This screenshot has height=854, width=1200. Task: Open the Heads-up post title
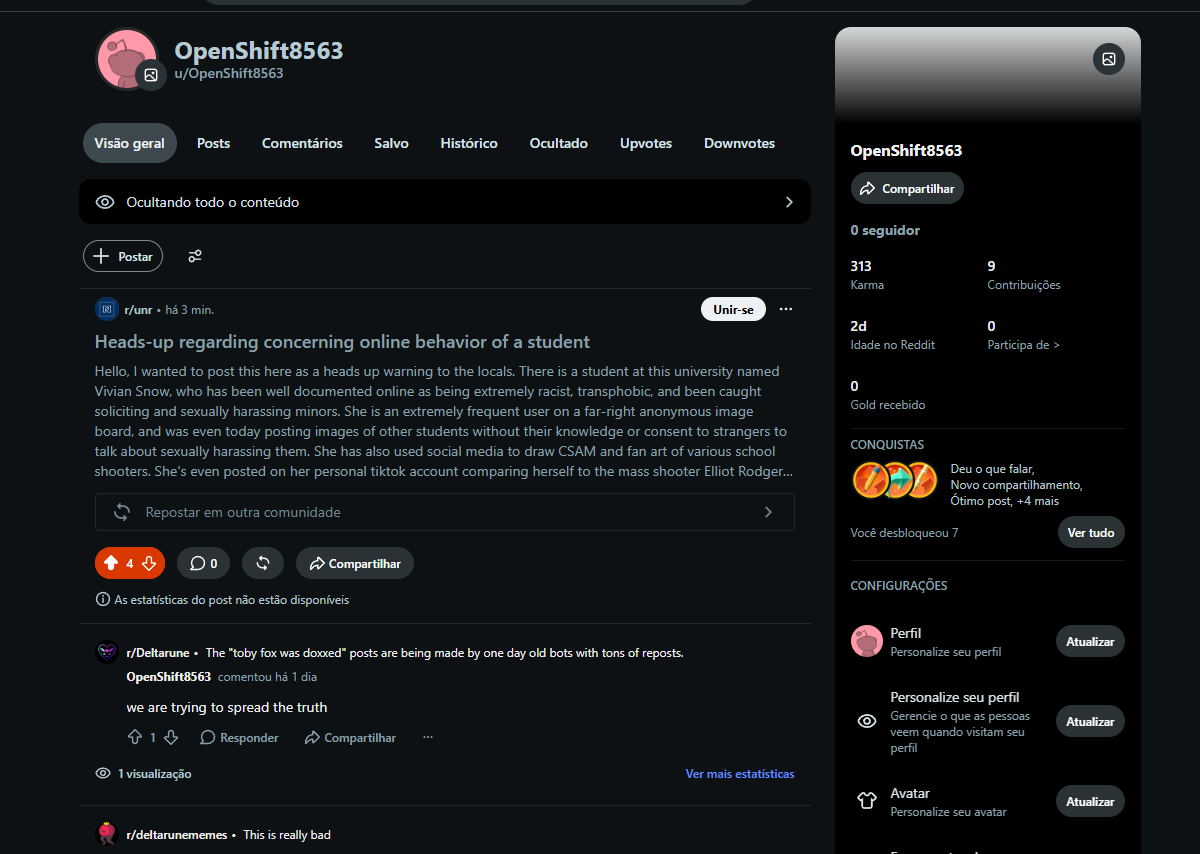pos(342,341)
